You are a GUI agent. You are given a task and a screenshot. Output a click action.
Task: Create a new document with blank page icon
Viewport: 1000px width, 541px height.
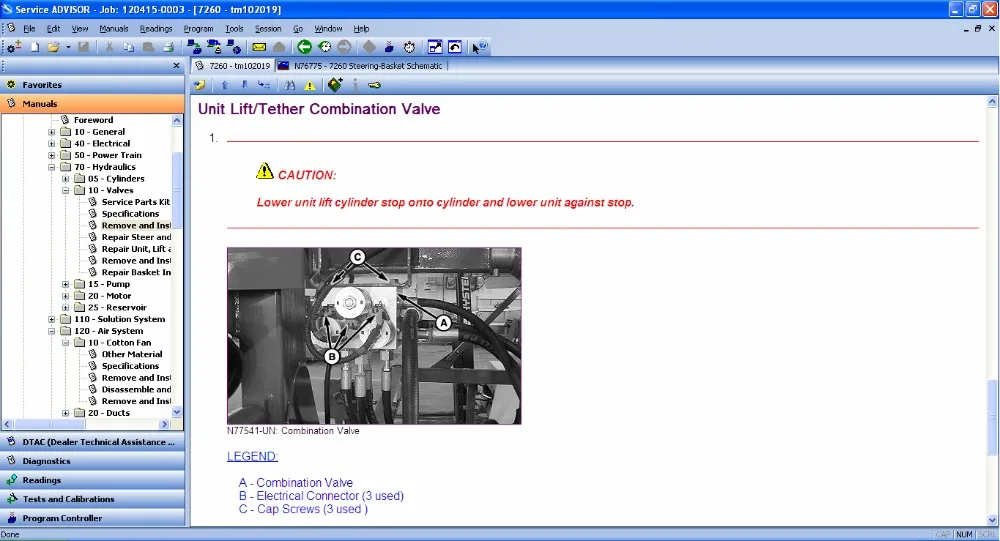click(x=35, y=47)
